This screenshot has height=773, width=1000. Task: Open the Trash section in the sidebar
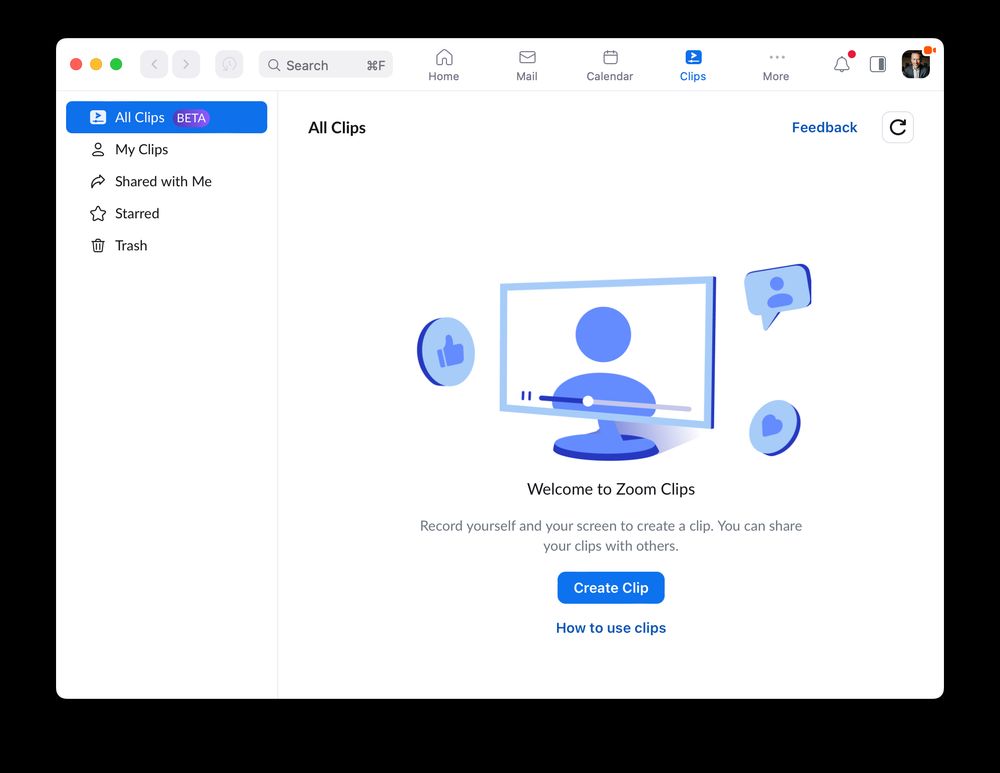click(130, 245)
